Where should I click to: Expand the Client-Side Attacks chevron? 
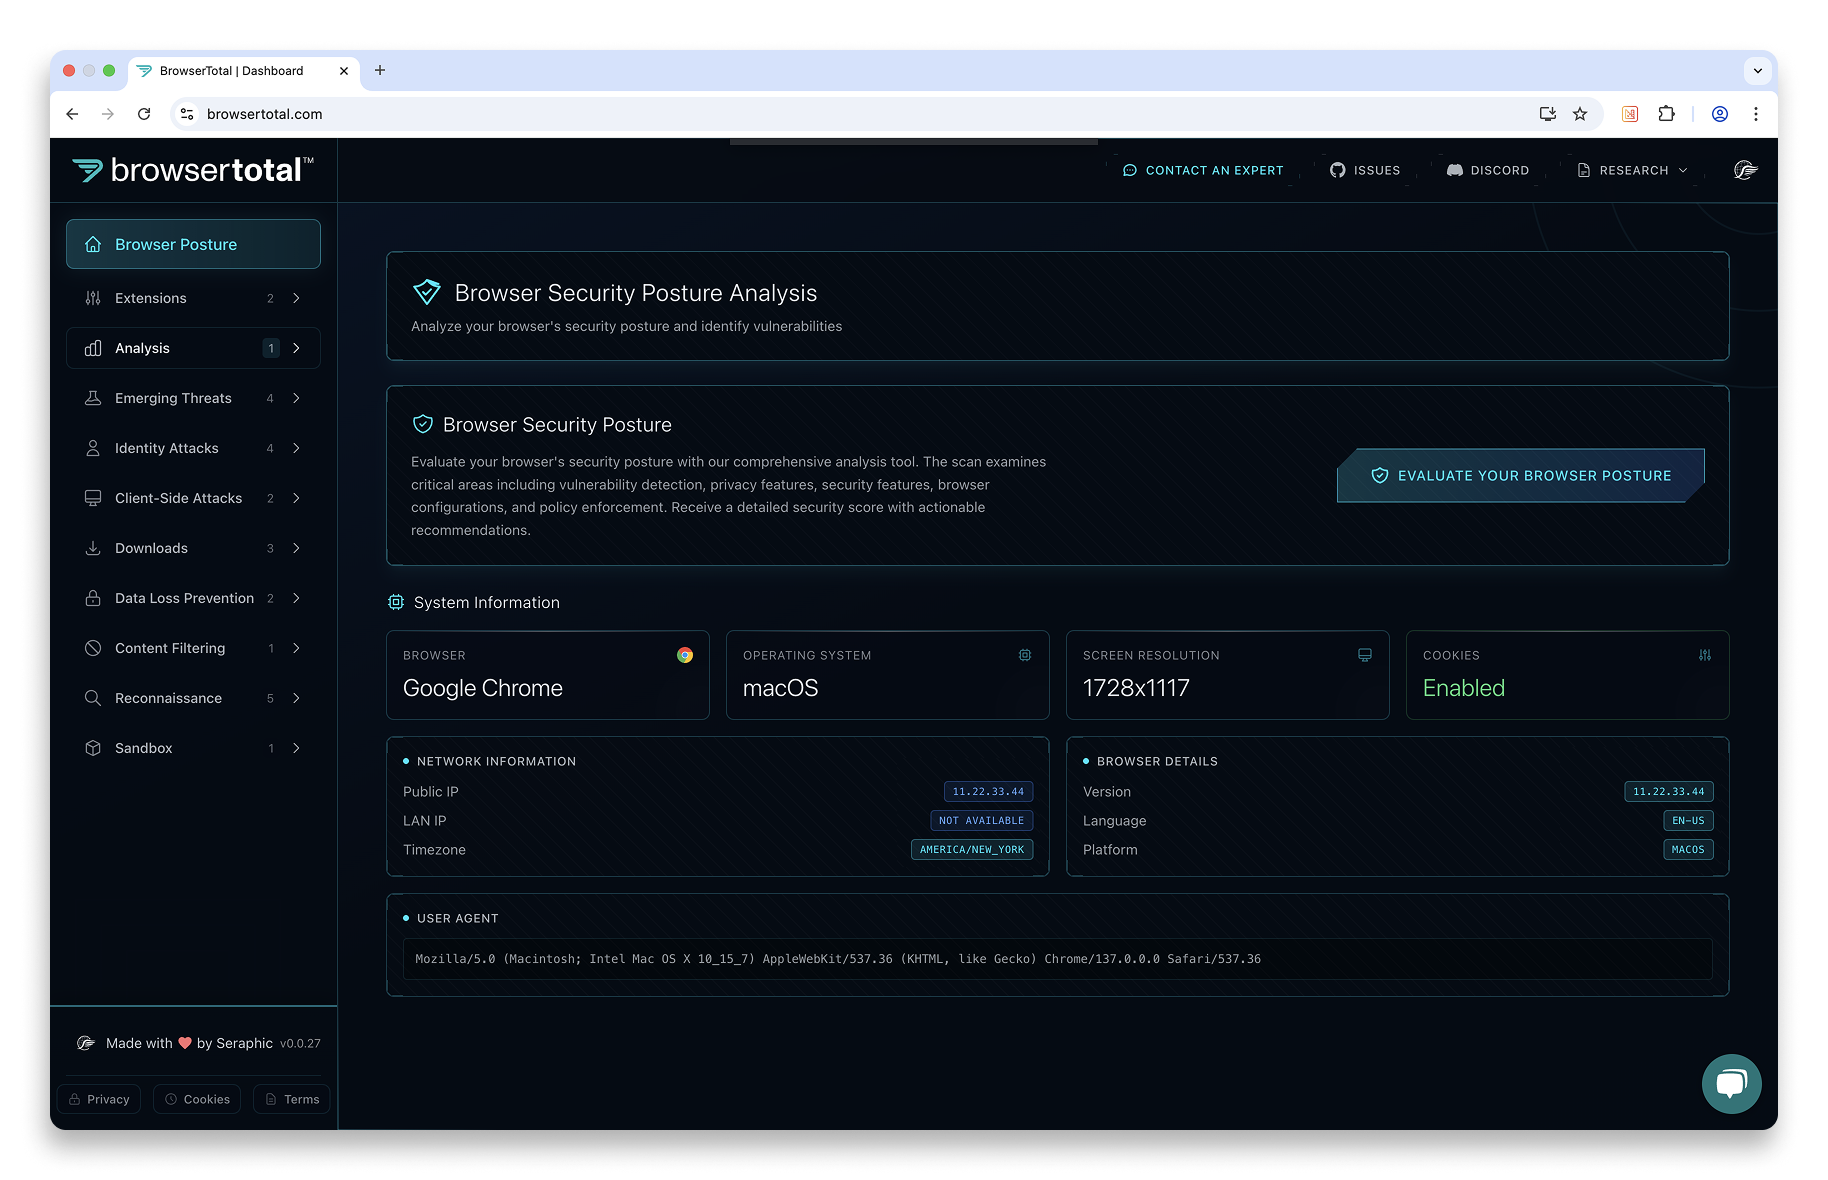click(296, 498)
